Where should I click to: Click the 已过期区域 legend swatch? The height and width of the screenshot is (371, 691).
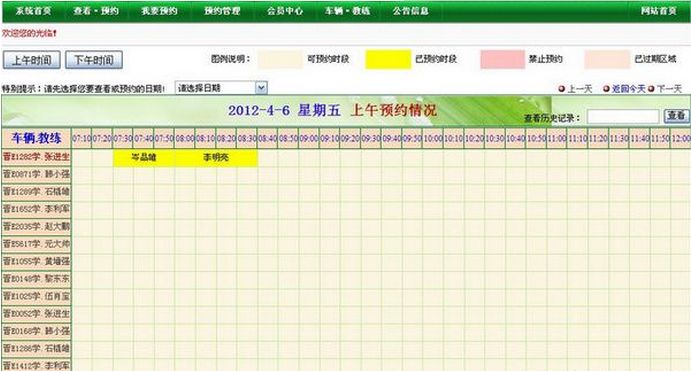(x=607, y=59)
